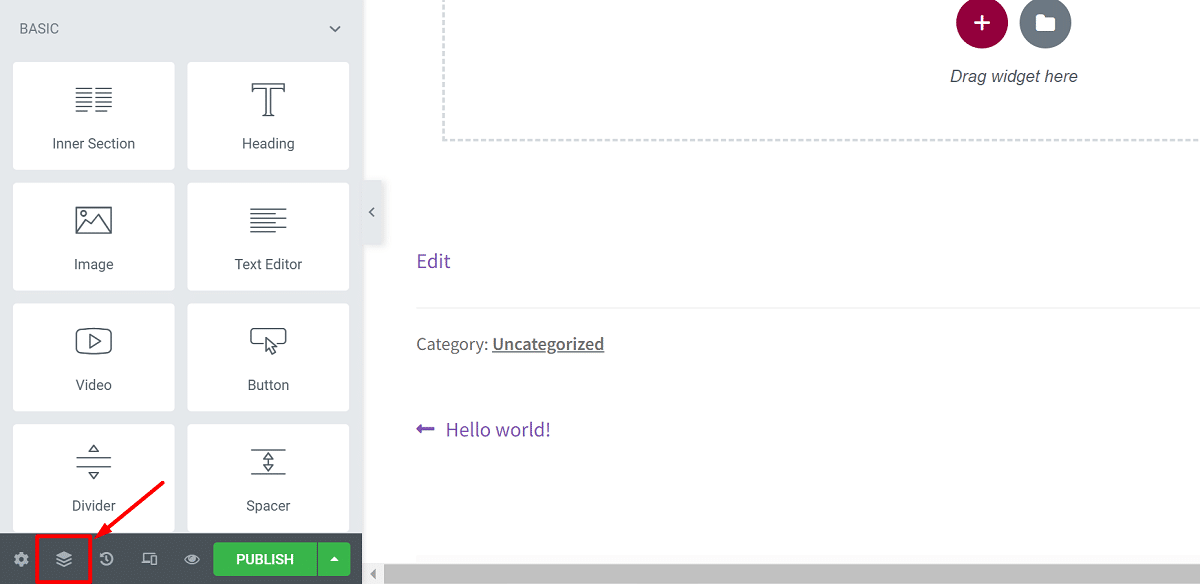Open save options arrow beside Publish

tap(334, 559)
